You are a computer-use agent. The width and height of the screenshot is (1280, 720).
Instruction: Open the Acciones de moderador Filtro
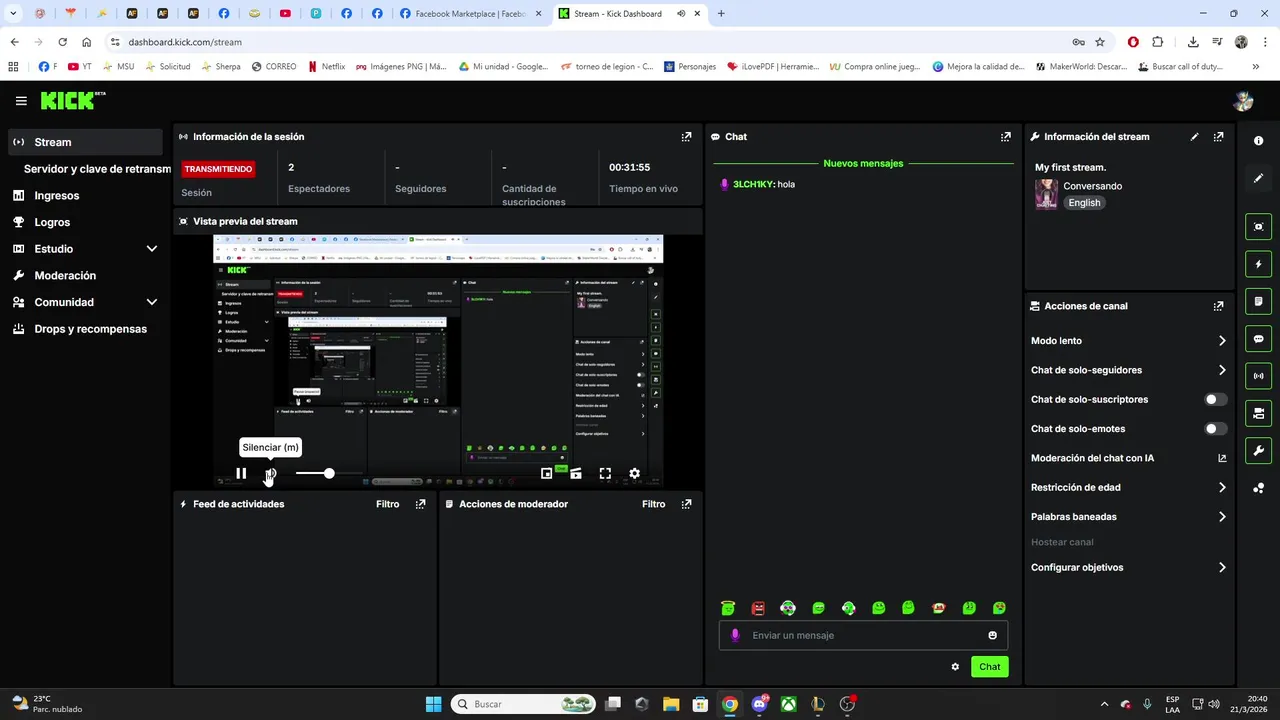(x=654, y=504)
